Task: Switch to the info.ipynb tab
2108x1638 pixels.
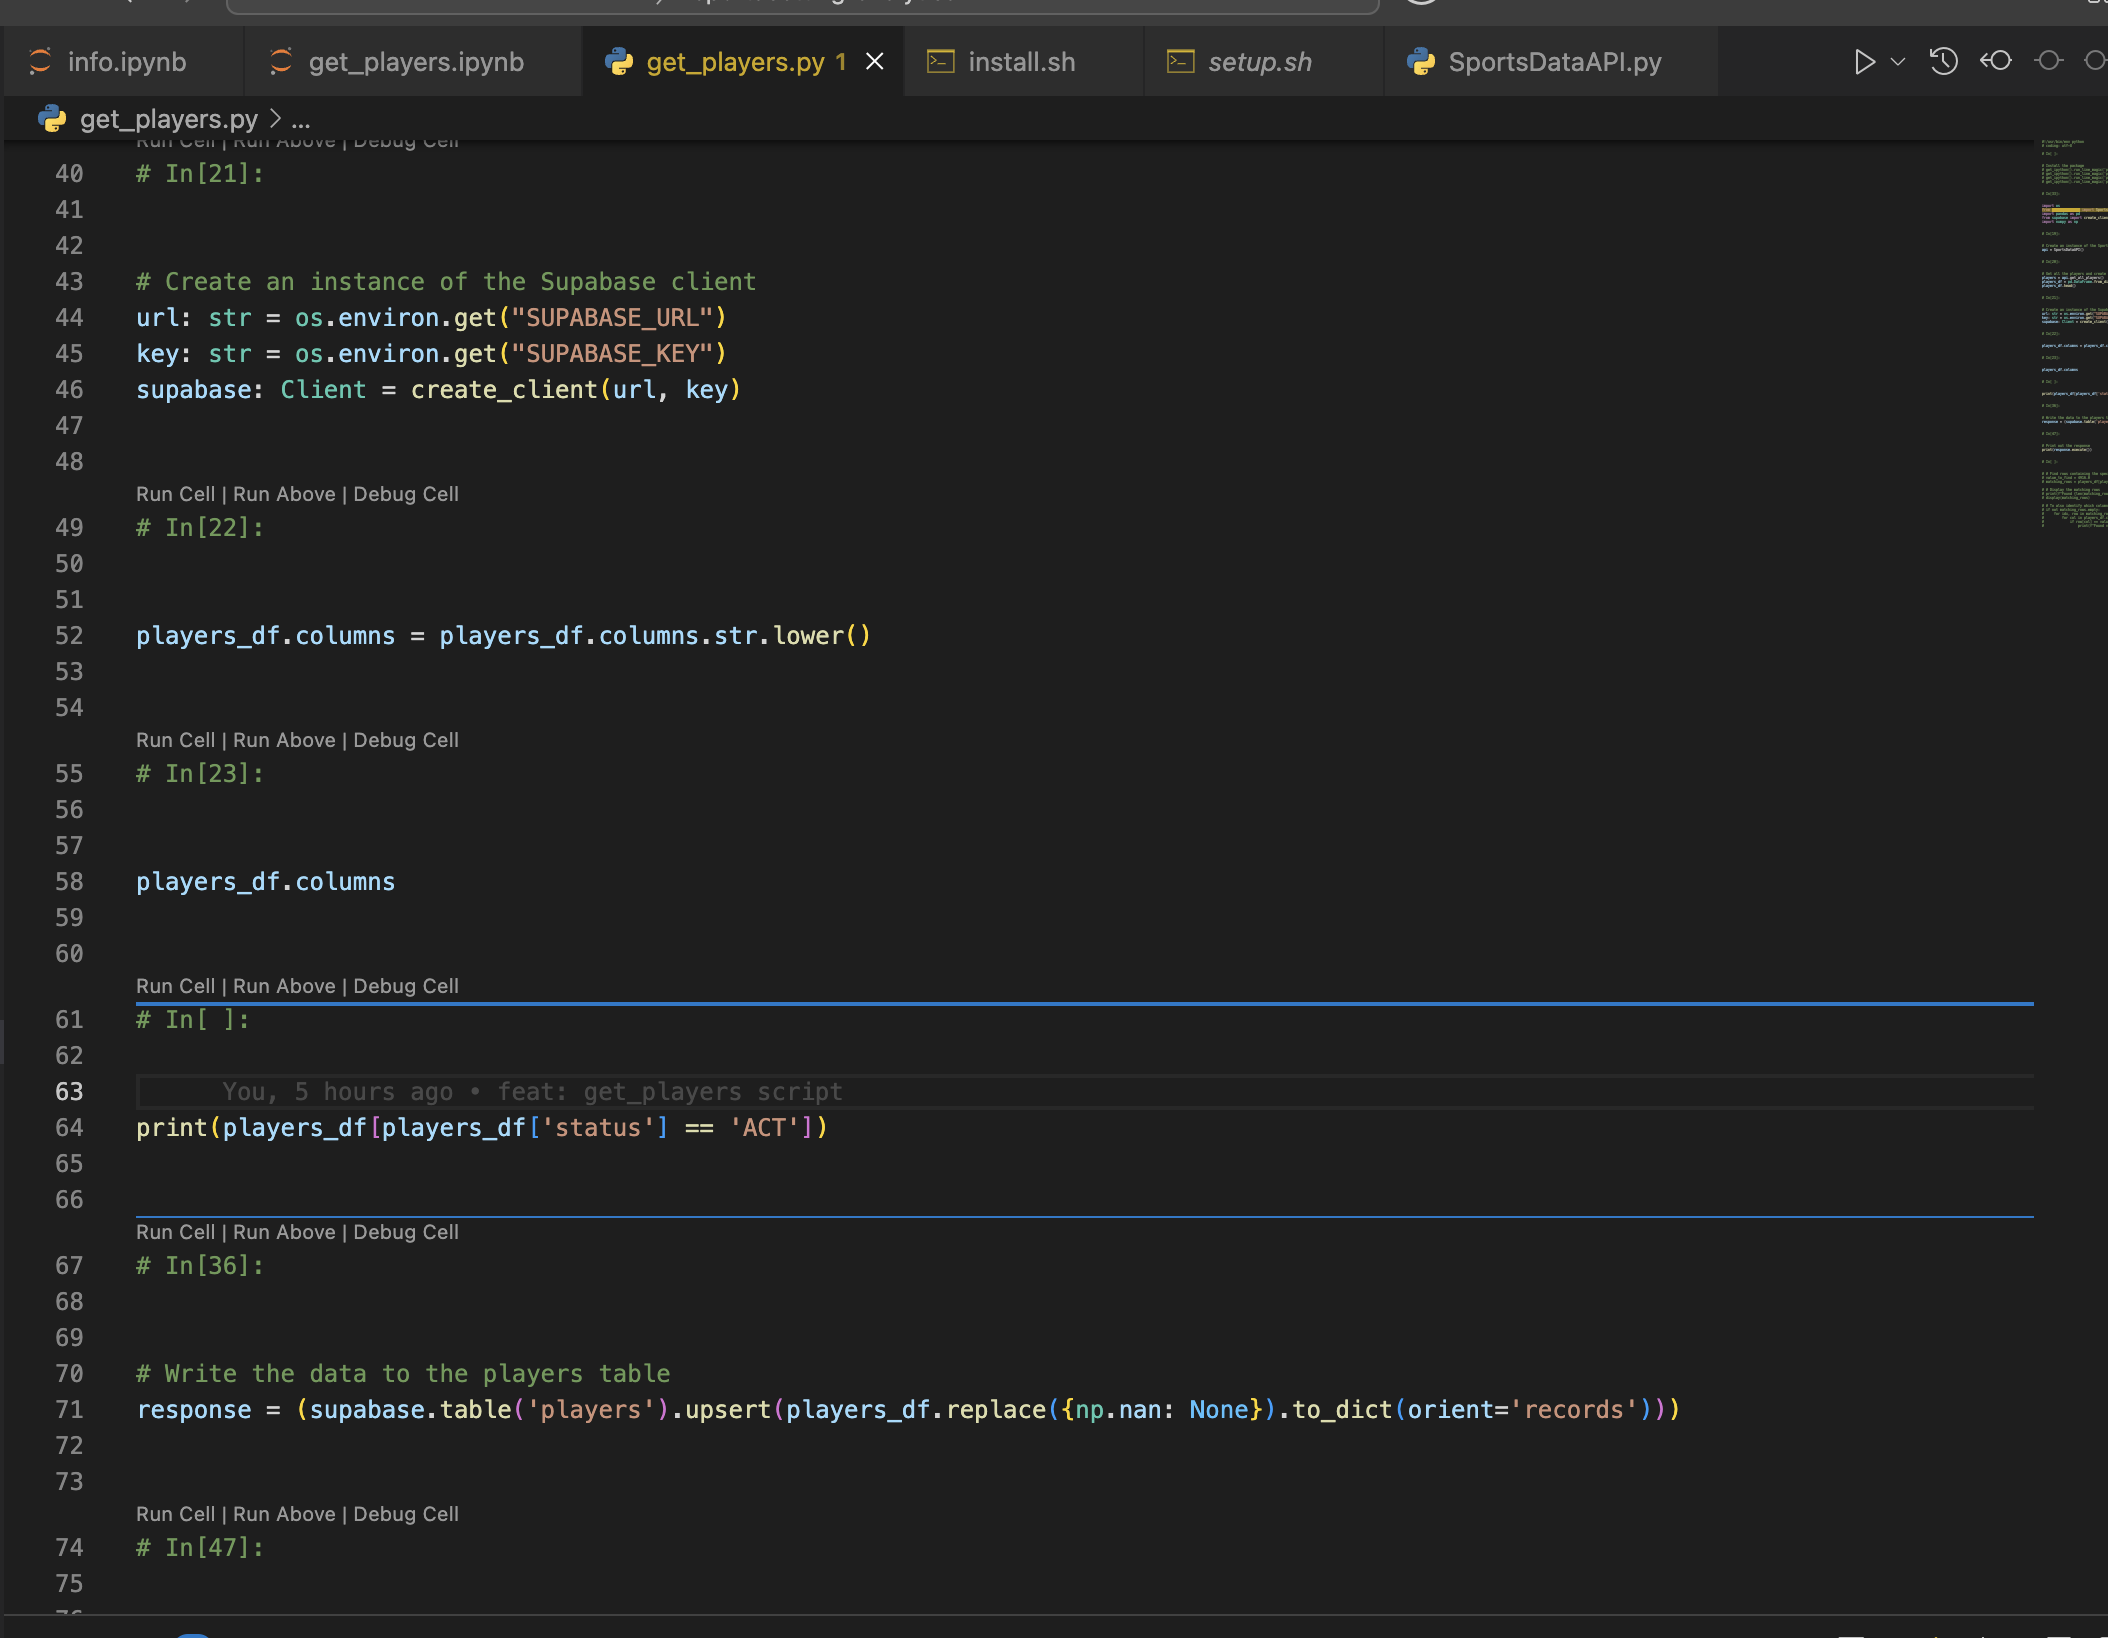Action: point(124,62)
